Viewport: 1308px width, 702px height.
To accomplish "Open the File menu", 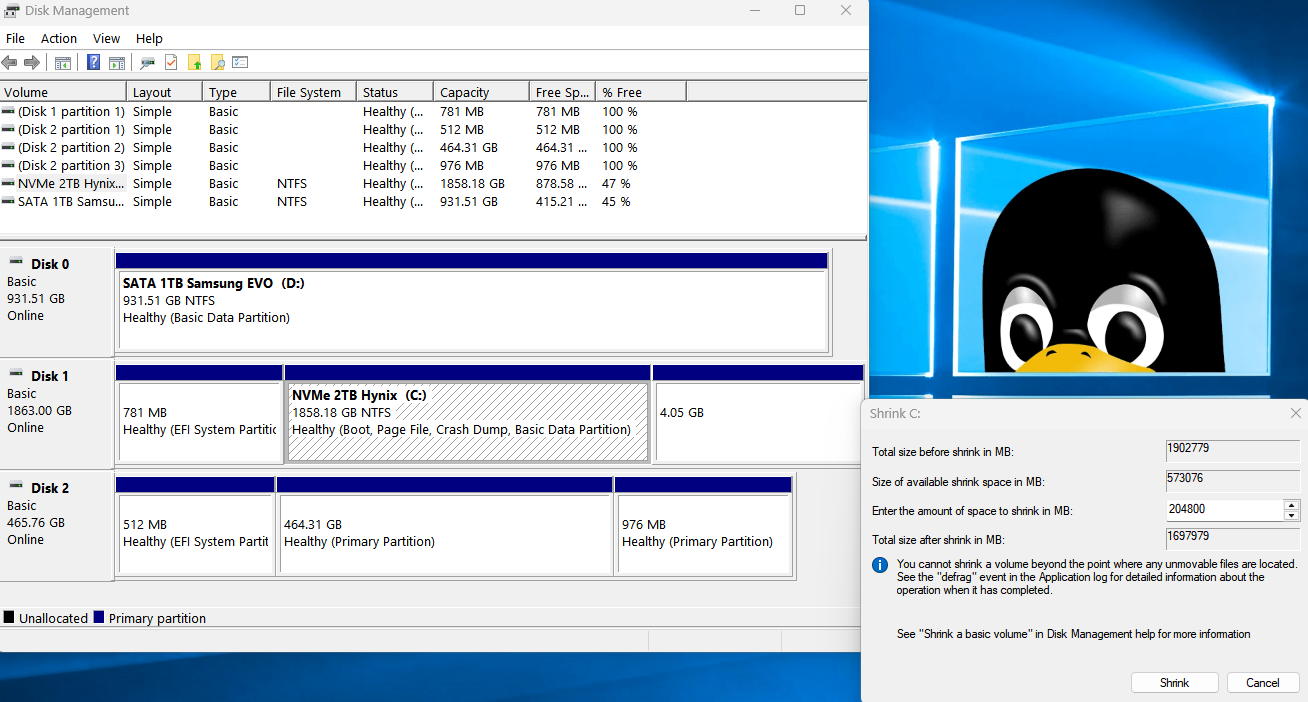I will [15, 38].
